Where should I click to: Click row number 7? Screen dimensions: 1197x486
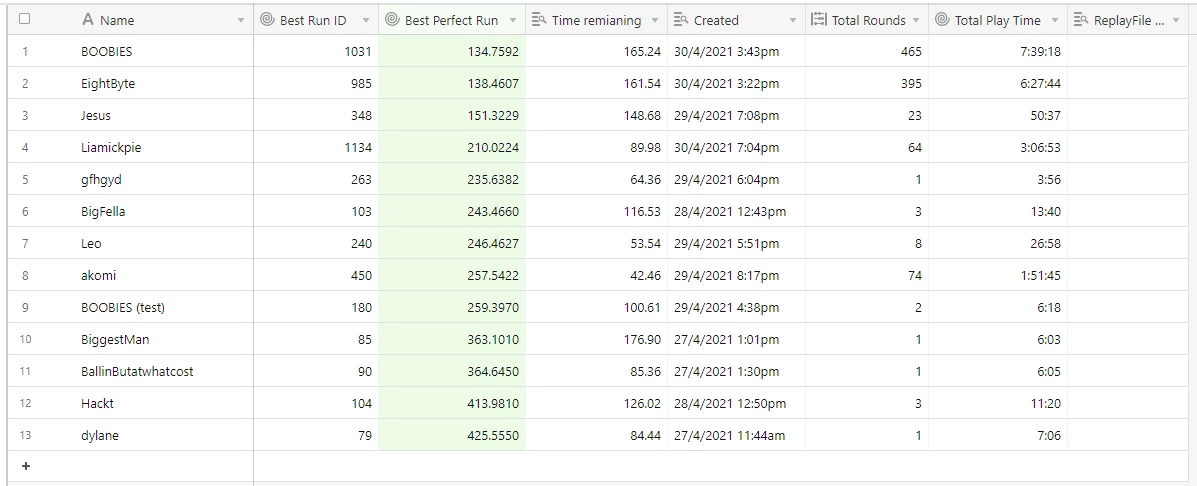(x=24, y=243)
